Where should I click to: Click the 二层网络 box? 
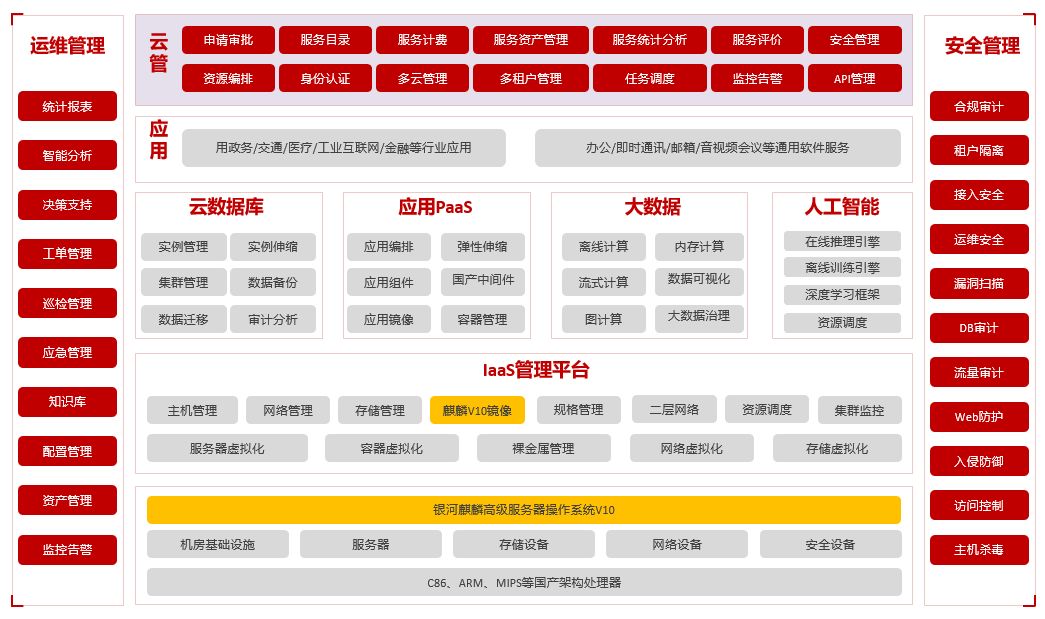coord(674,410)
